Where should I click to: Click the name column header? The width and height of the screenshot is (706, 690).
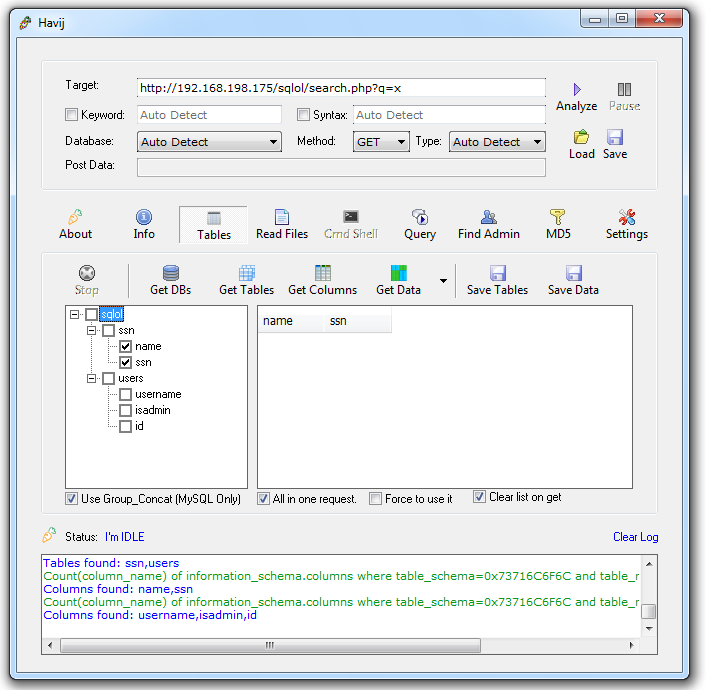coord(291,321)
